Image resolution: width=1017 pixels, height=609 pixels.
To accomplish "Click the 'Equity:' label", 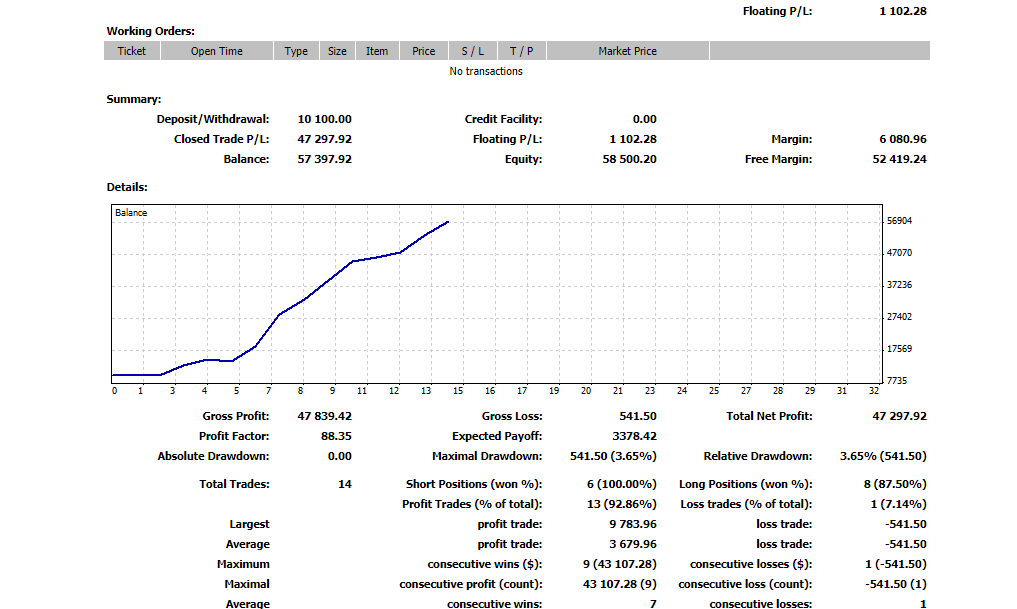I will 523,160.
